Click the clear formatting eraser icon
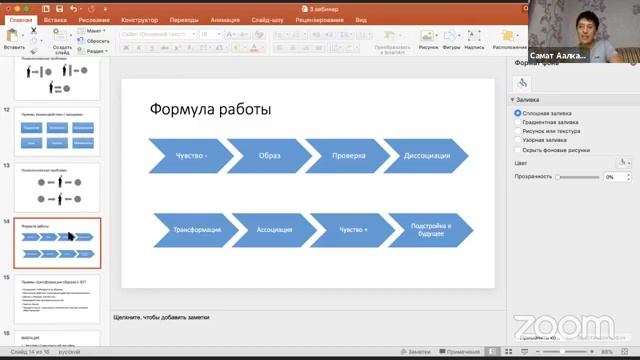This screenshot has height=360, width=640. (x=259, y=34)
